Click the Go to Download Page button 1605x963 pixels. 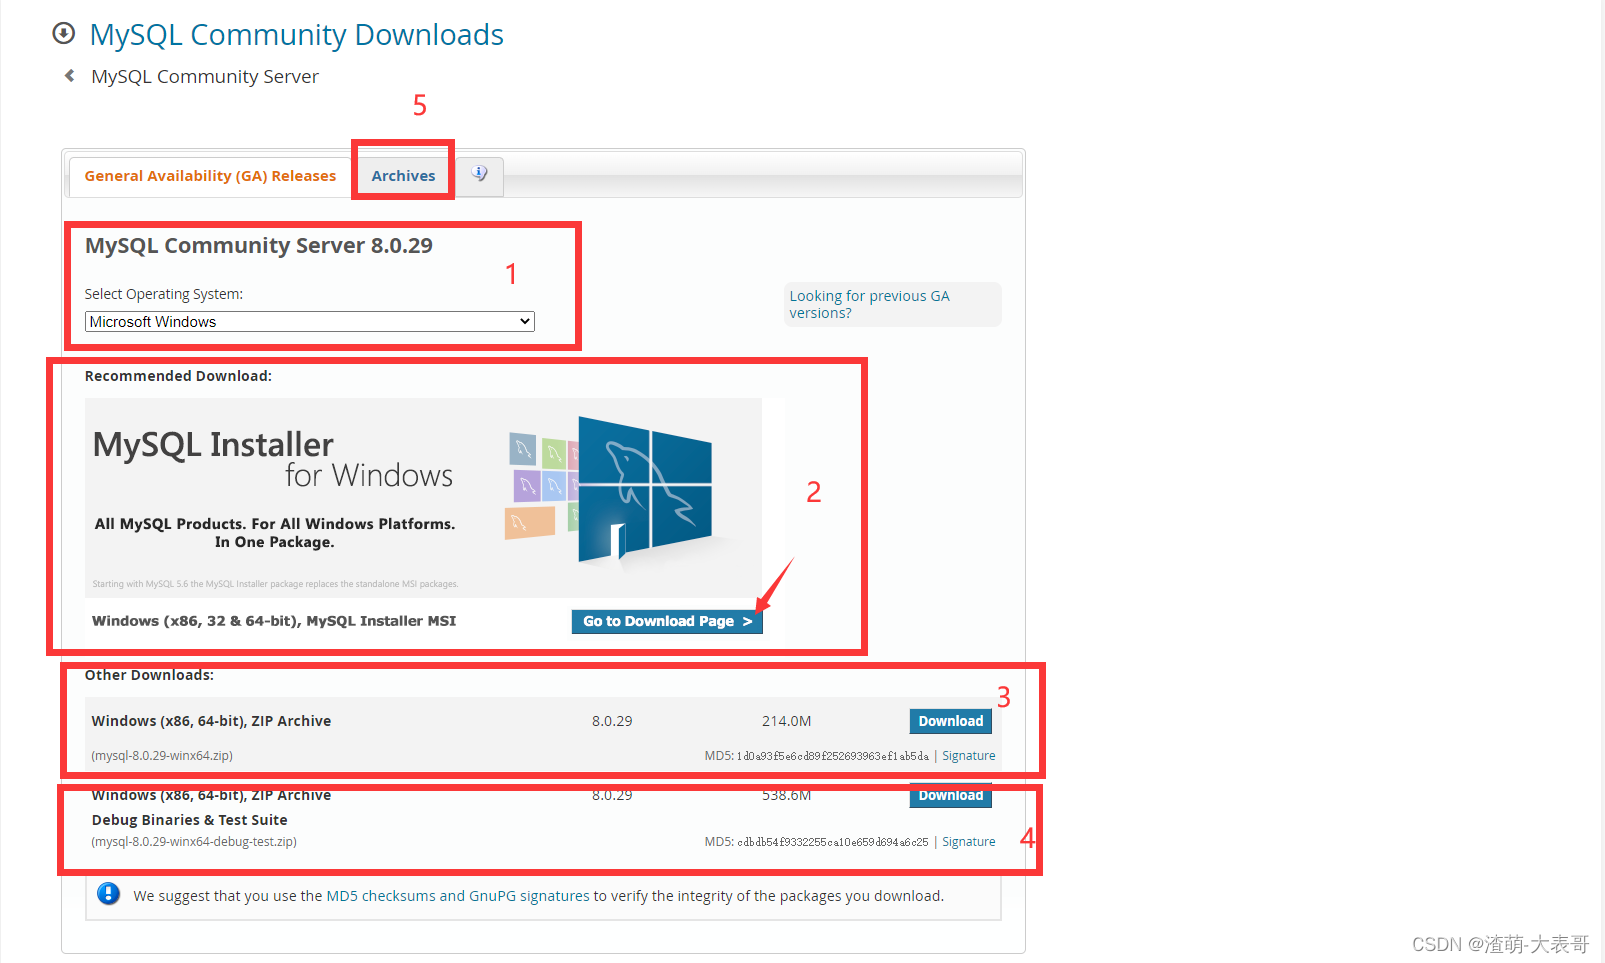667,621
